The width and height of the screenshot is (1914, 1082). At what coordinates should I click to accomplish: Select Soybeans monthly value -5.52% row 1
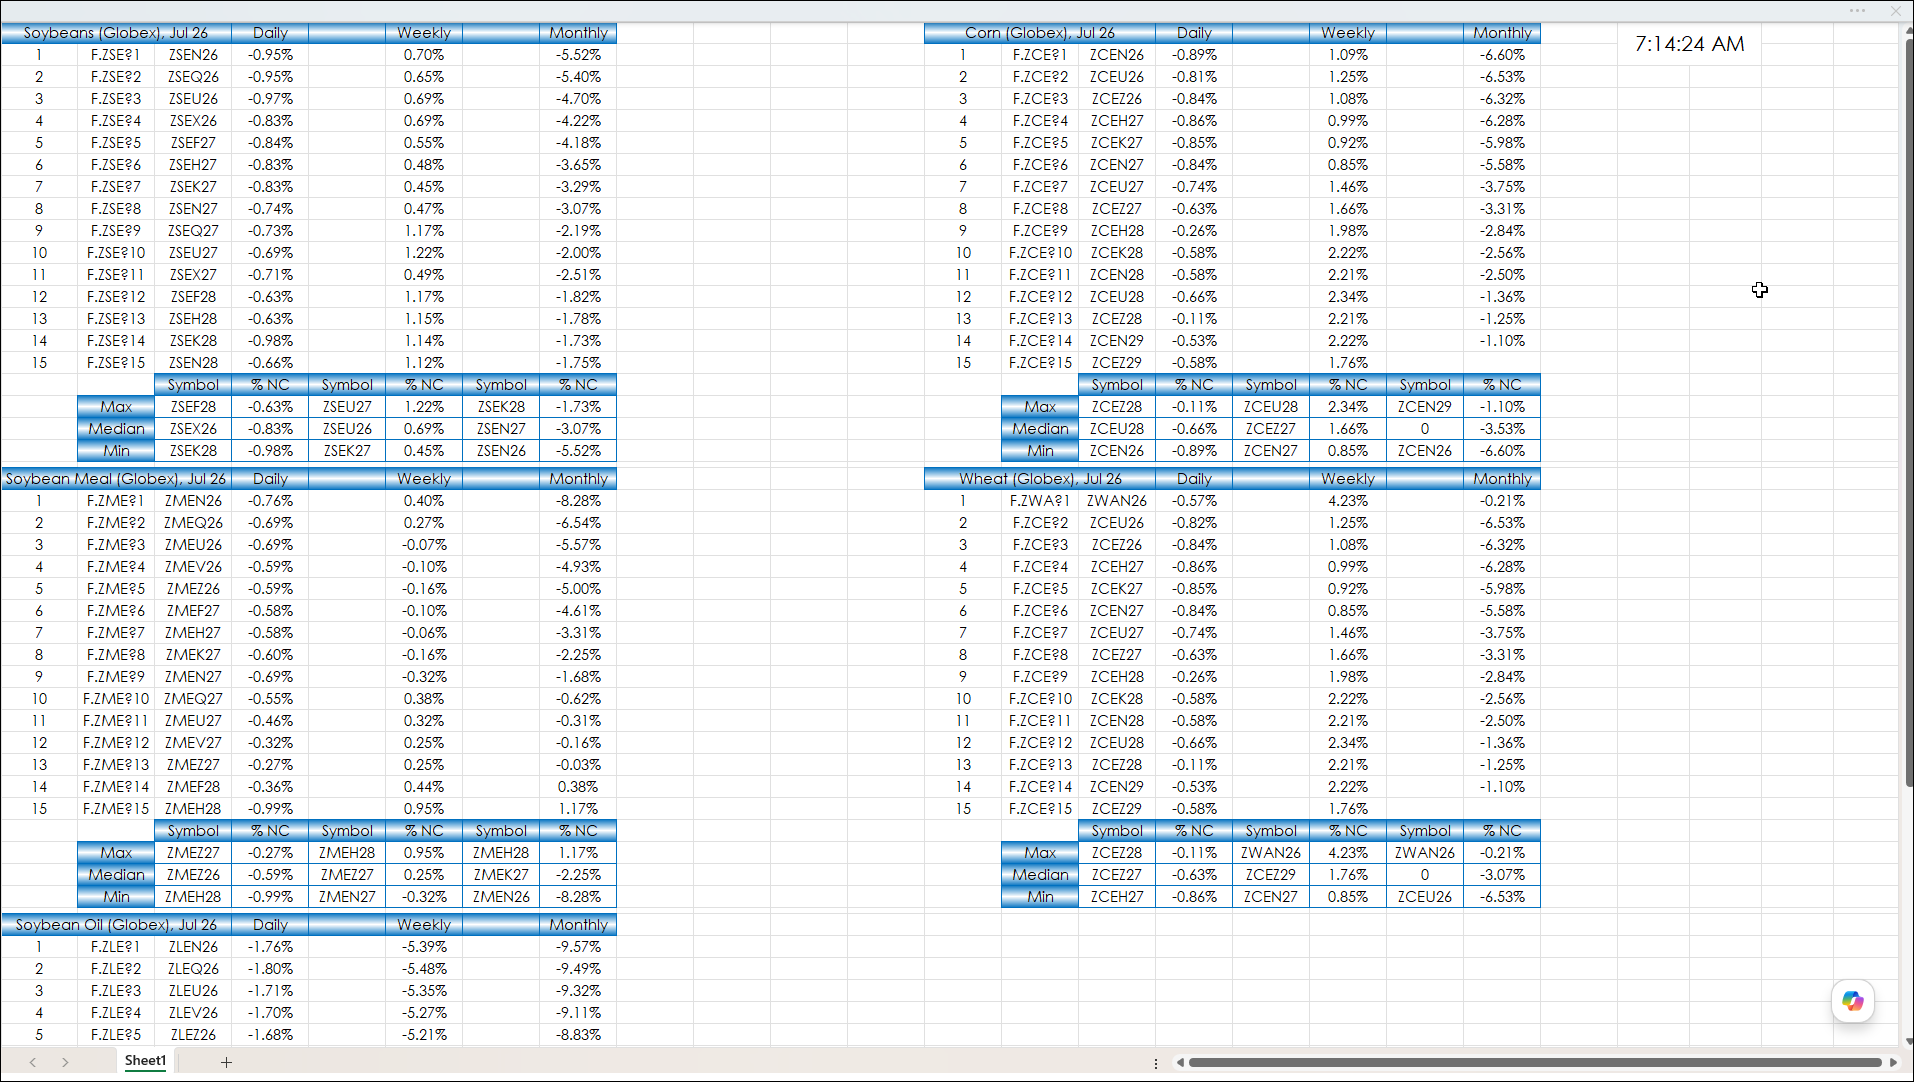point(578,55)
